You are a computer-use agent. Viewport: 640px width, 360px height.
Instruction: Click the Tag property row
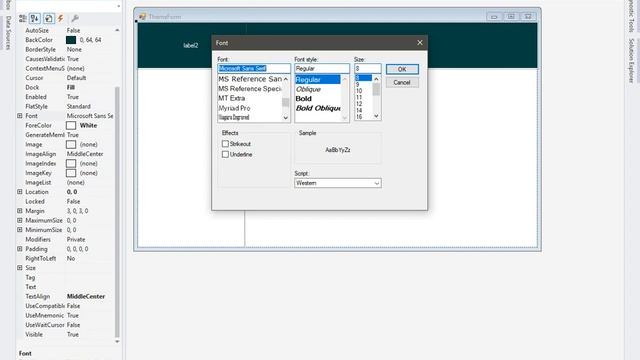(65, 278)
